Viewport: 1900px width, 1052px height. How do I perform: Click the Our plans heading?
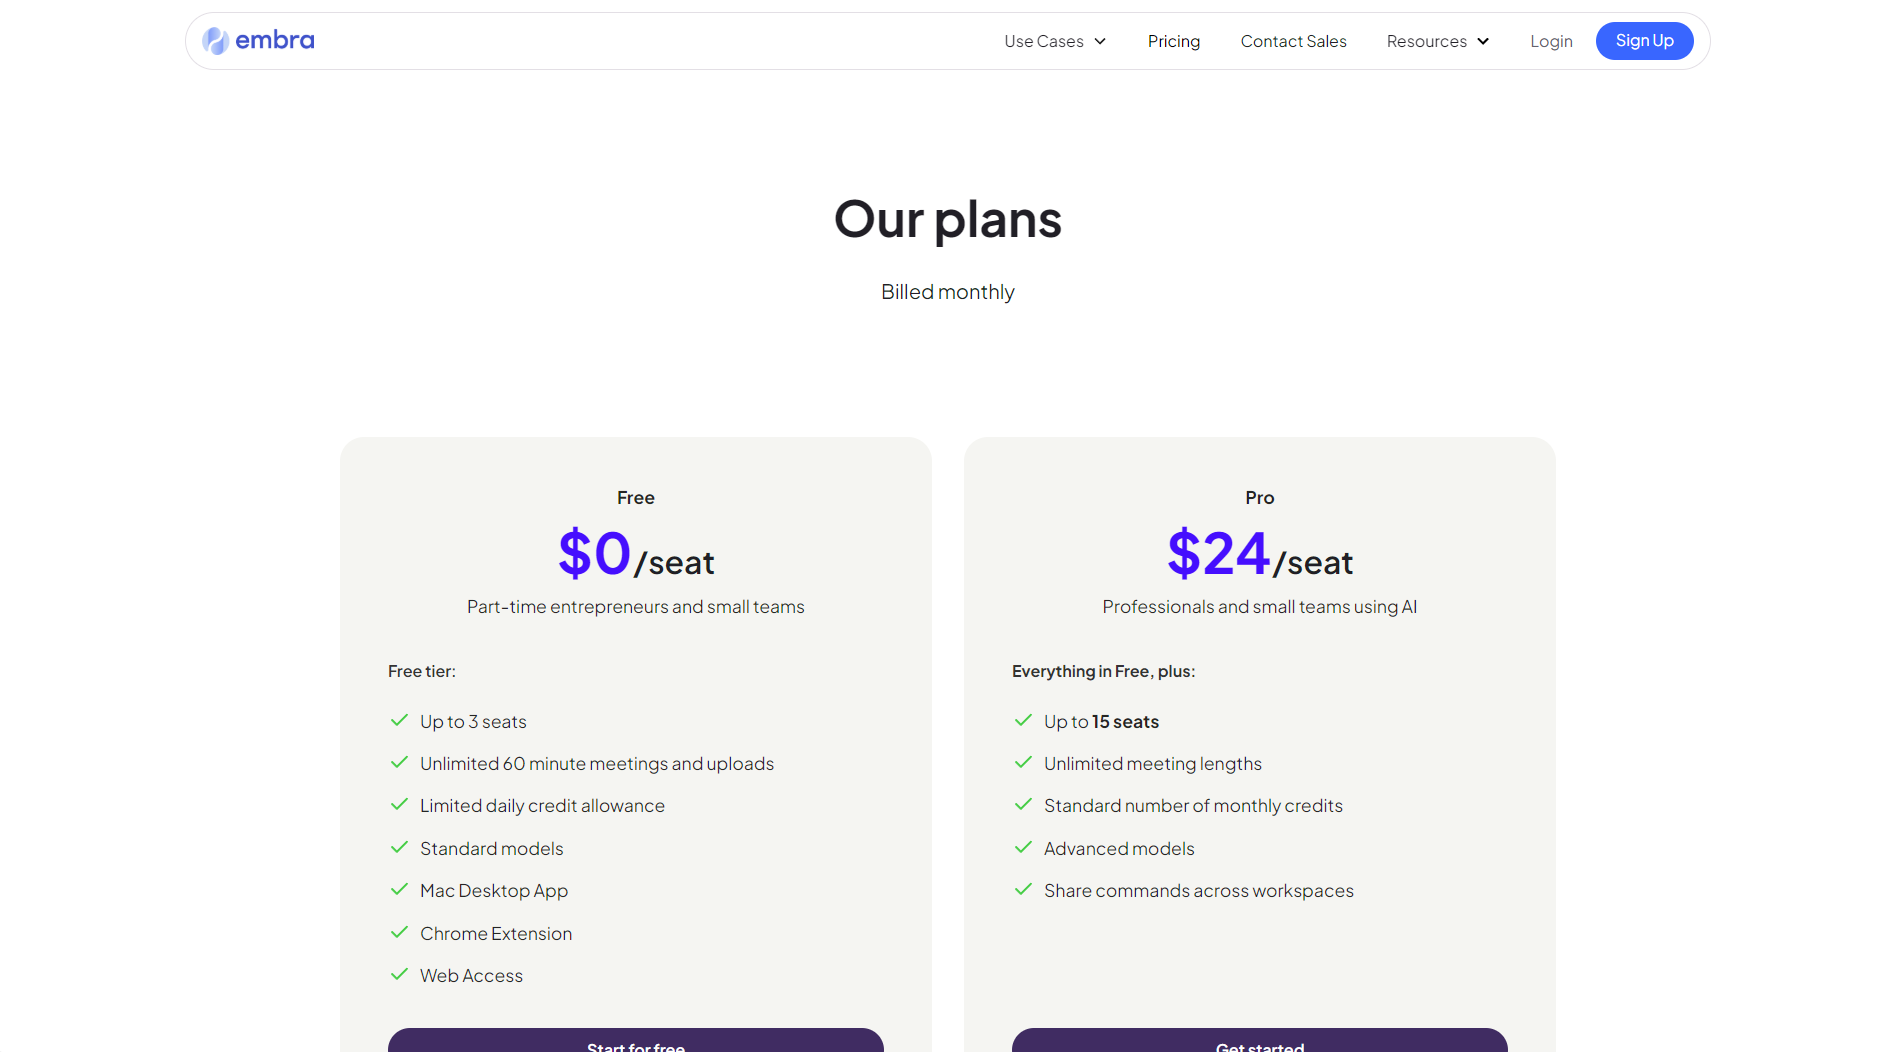[x=947, y=219]
